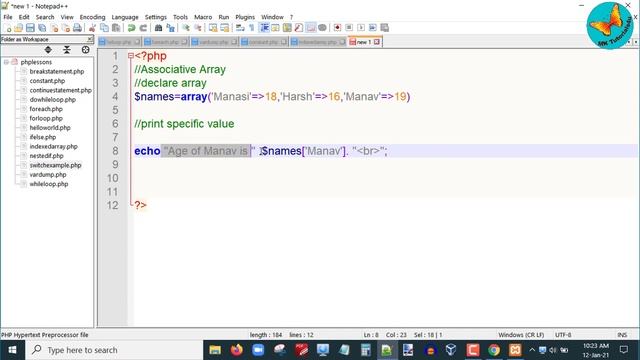Show hidden system tray icons chevron
The image size is (640, 360).
pyautogui.click(x=532, y=350)
